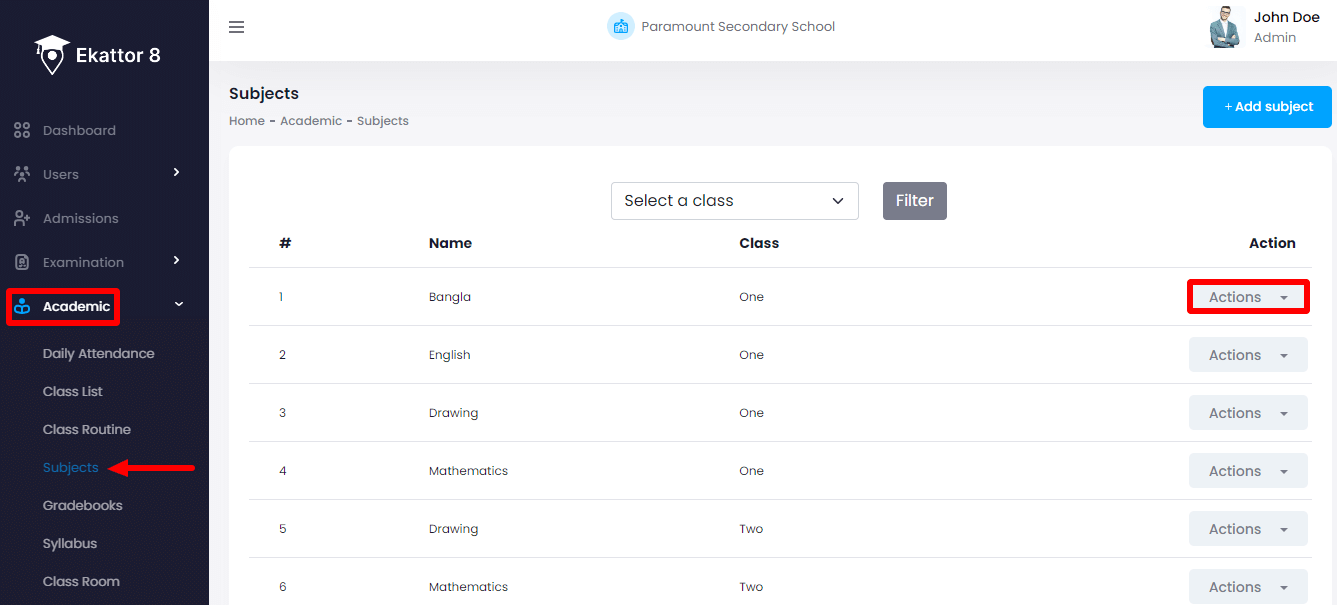Click the hamburger menu to collapse sidebar
1337x605 pixels.
coord(236,27)
